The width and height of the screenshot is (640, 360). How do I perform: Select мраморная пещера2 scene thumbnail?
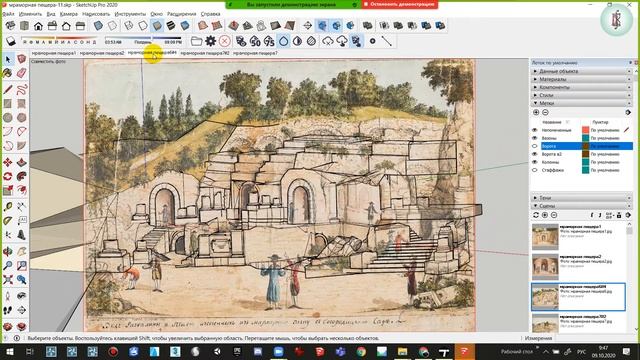coord(545,267)
